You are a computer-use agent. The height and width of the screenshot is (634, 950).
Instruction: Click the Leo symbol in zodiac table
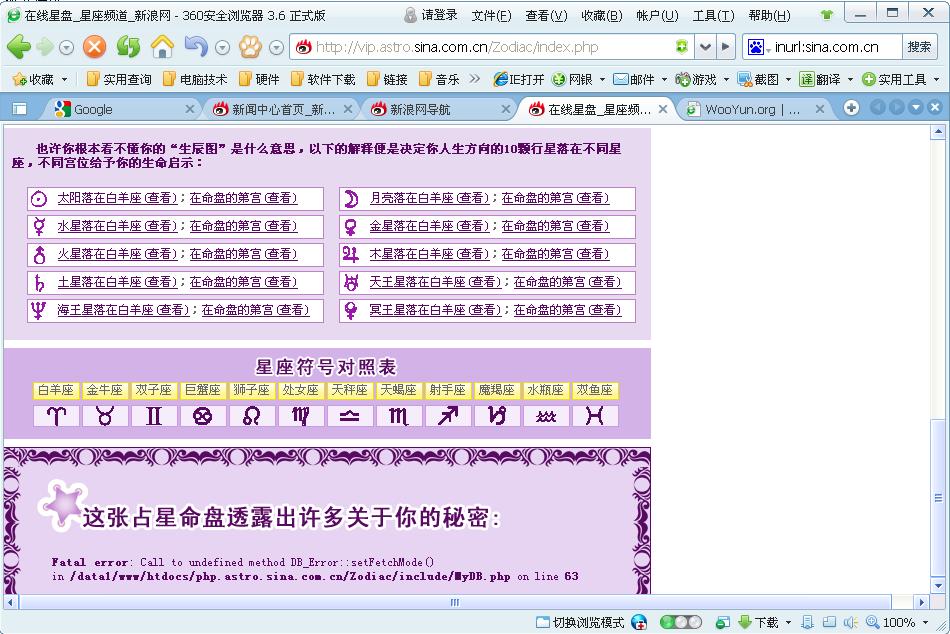pyautogui.click(x=251, y=416)
